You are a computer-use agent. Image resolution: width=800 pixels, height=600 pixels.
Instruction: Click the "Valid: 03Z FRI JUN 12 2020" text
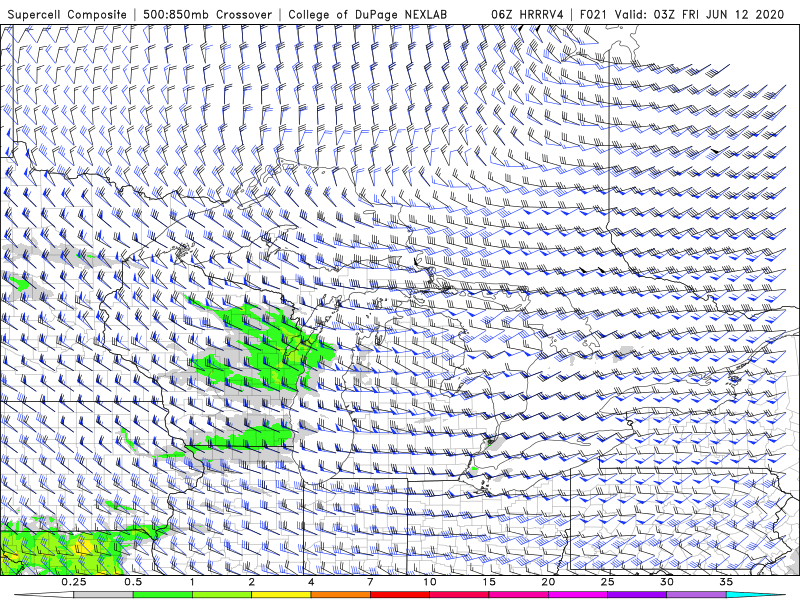tap(699, 14)
